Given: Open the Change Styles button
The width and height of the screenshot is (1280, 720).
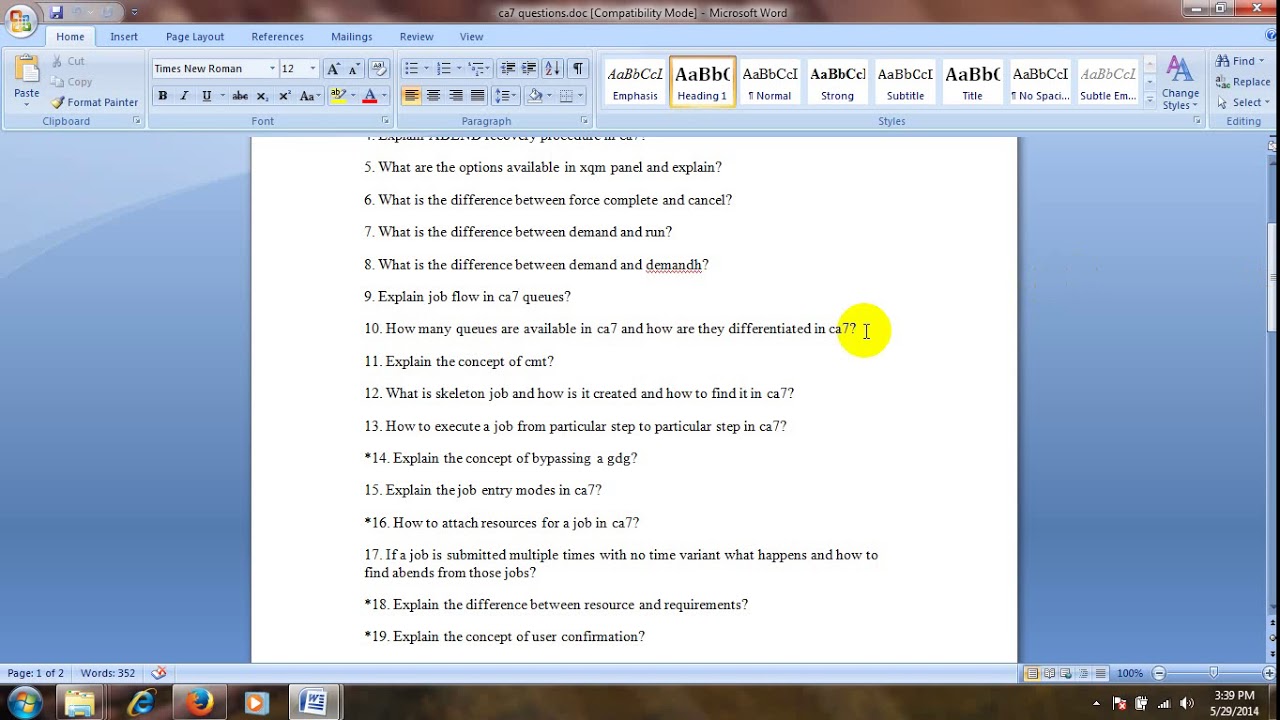Looking at the screenshot, I should (x=1180, y=82).
